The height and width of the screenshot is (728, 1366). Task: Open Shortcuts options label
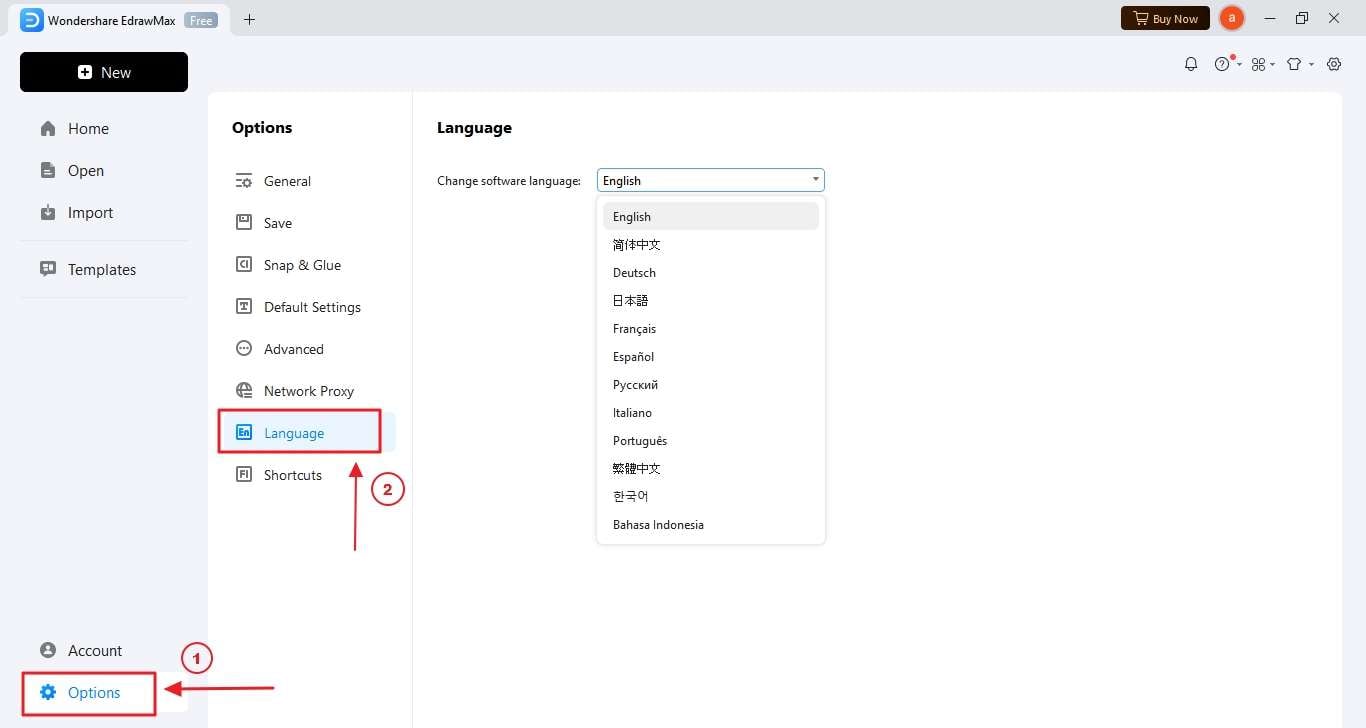(x=293, y=475)
